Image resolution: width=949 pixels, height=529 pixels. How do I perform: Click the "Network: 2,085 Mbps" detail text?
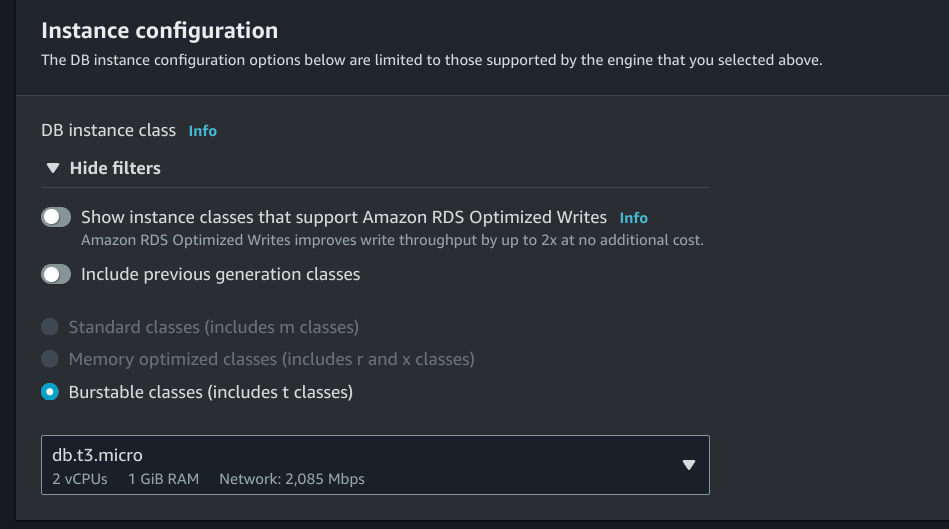[292, 479]
